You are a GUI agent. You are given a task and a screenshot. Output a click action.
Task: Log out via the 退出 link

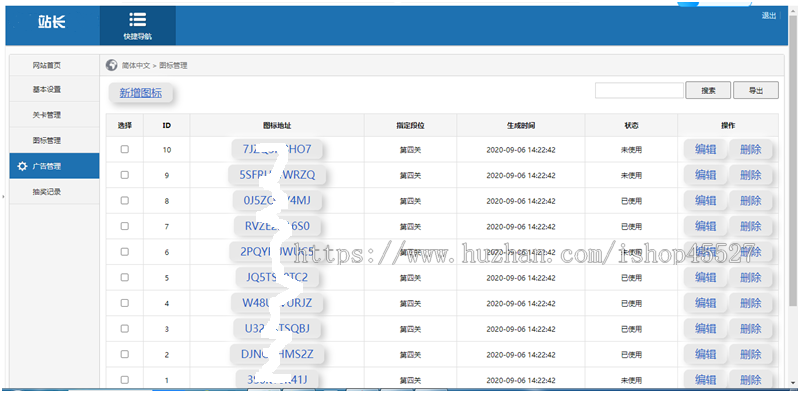tap(769, 16)
